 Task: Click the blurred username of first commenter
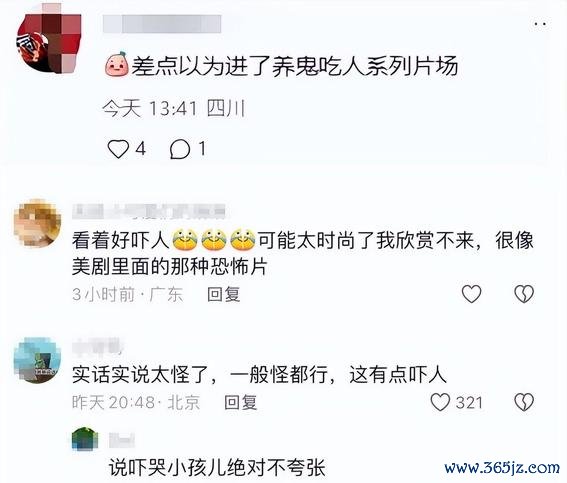click(x=162, y=24)
